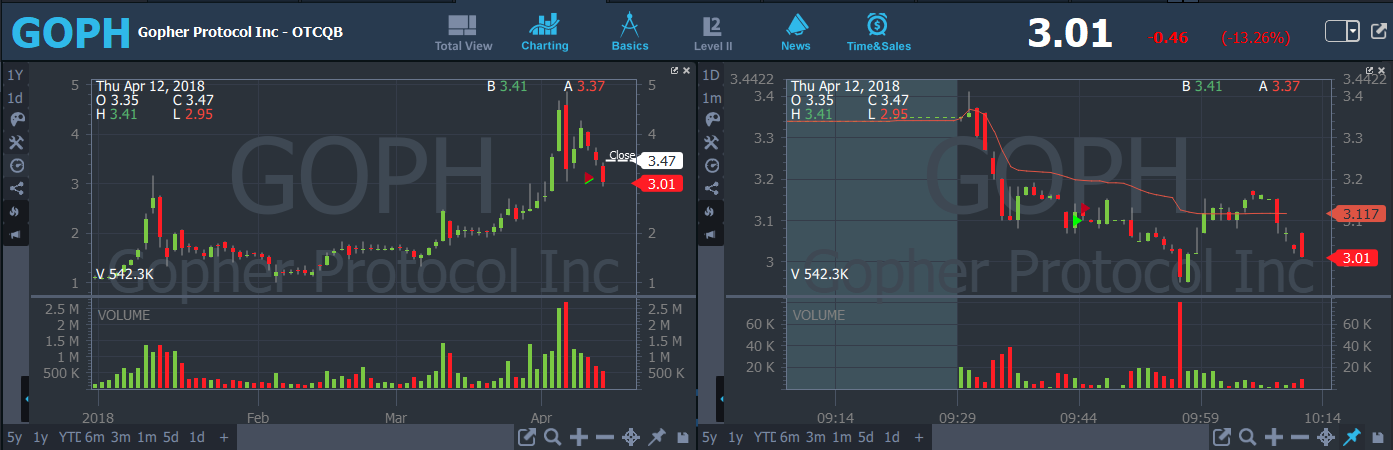Click the VOLUME label on left chart
Screen dimensions: 1393x450
[x=124, y=315]
